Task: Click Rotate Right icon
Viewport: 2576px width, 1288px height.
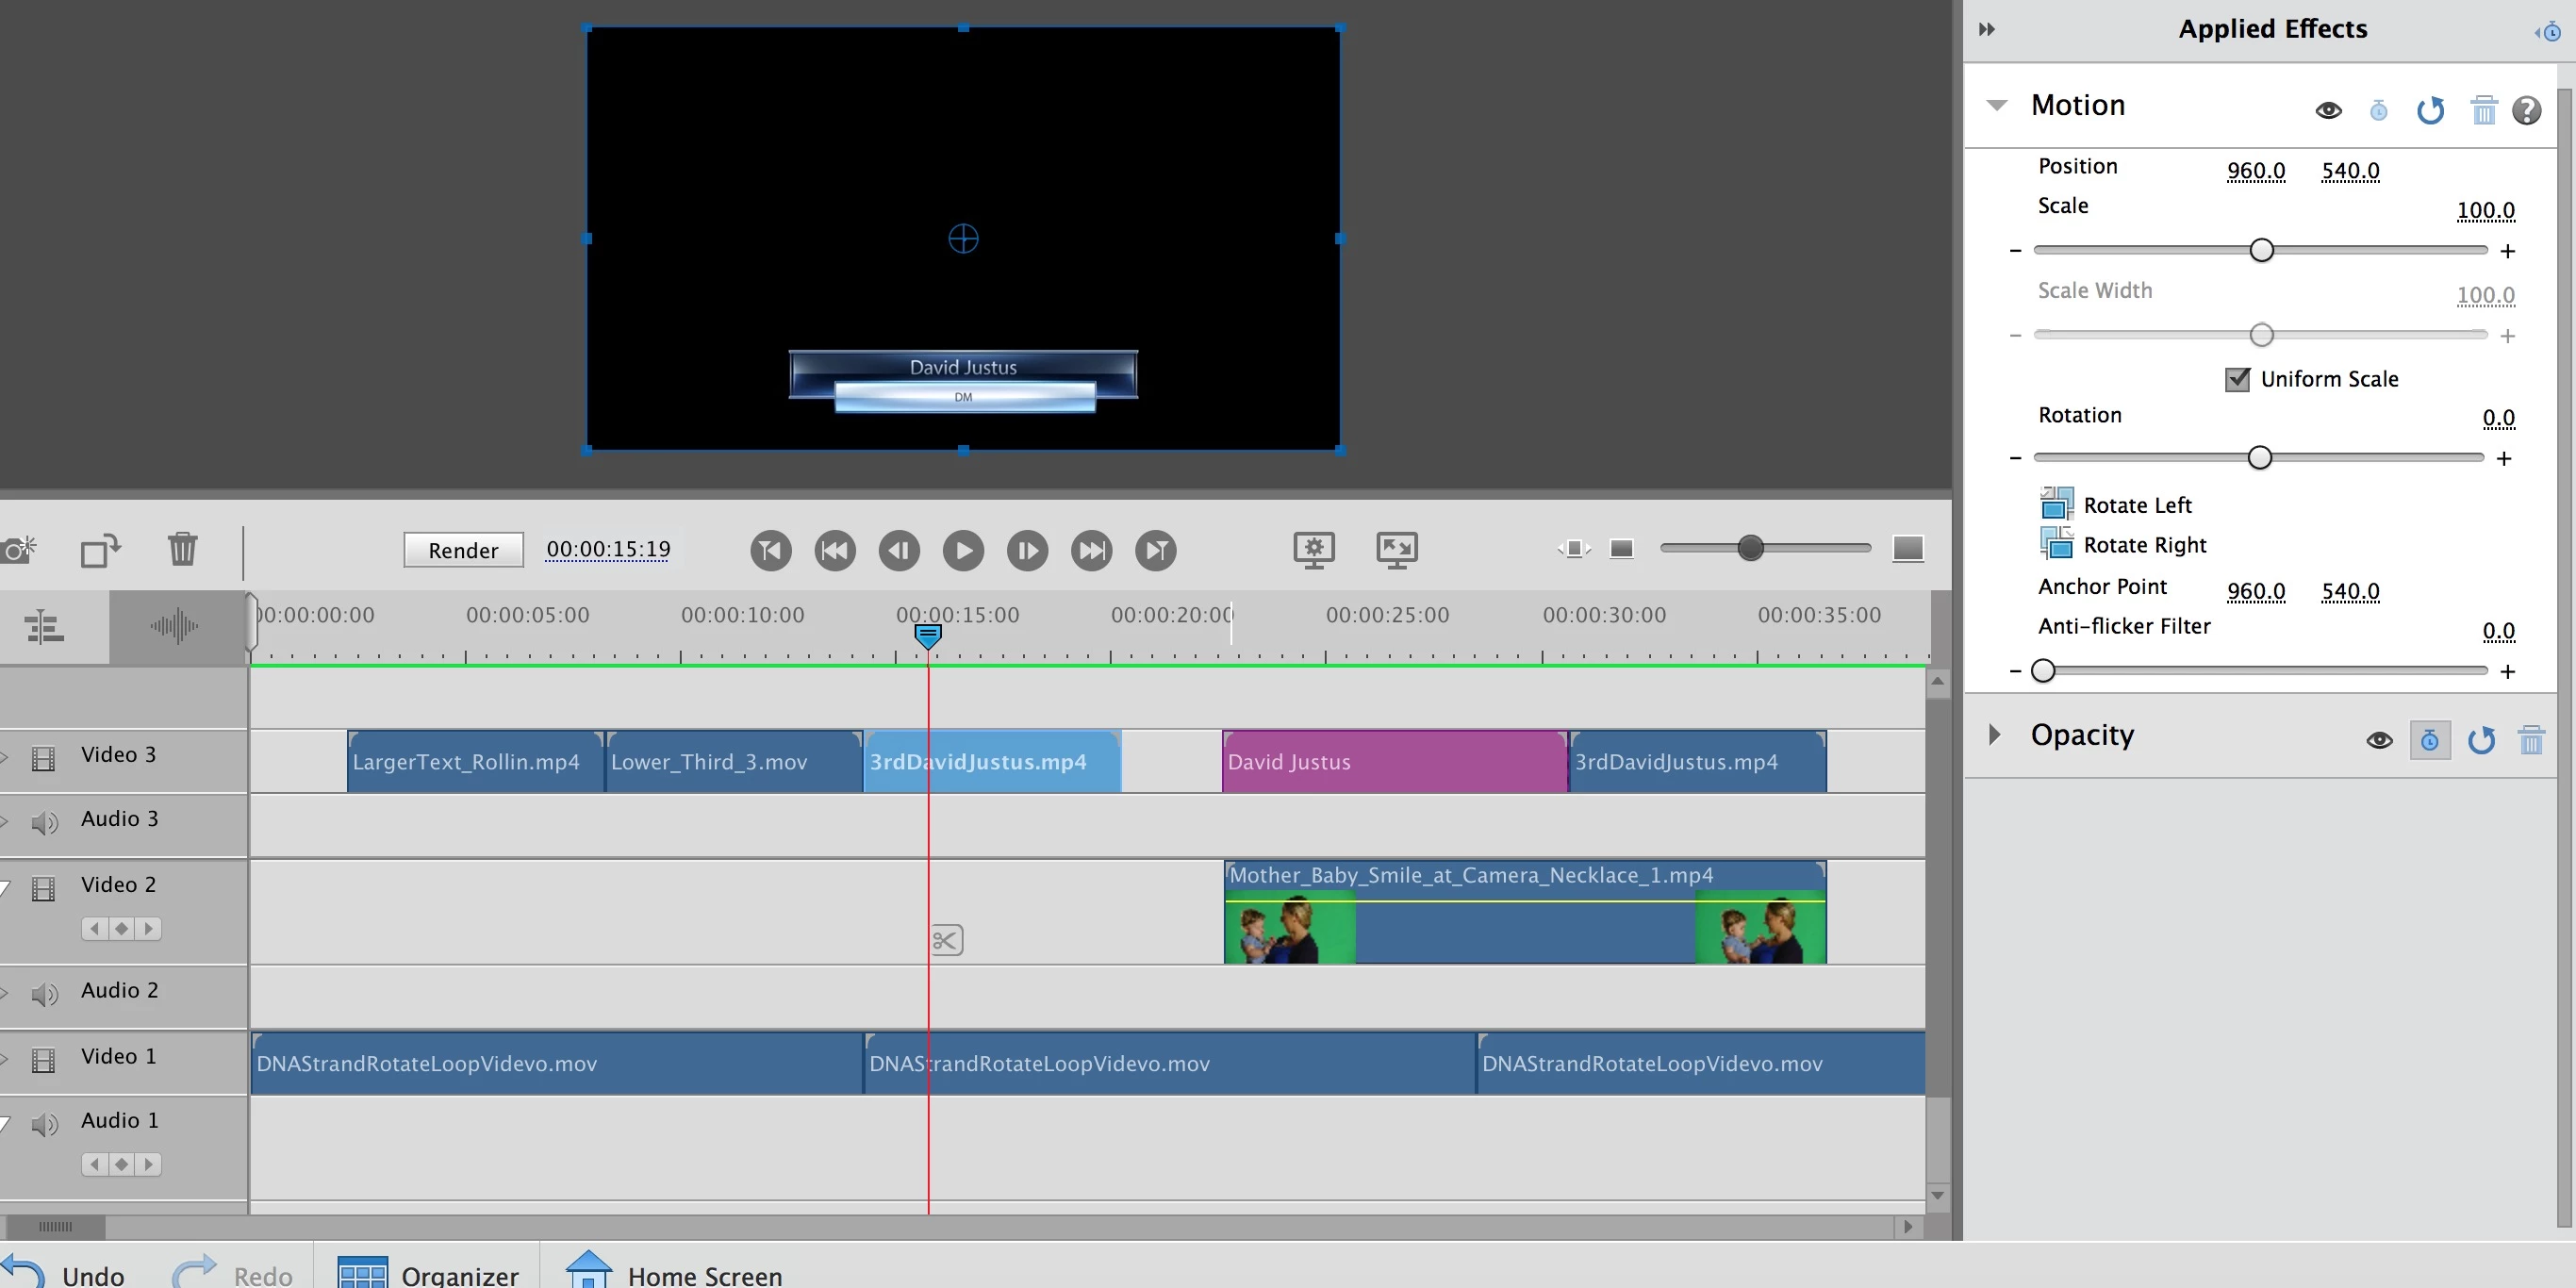Action: click(2056, 544)
